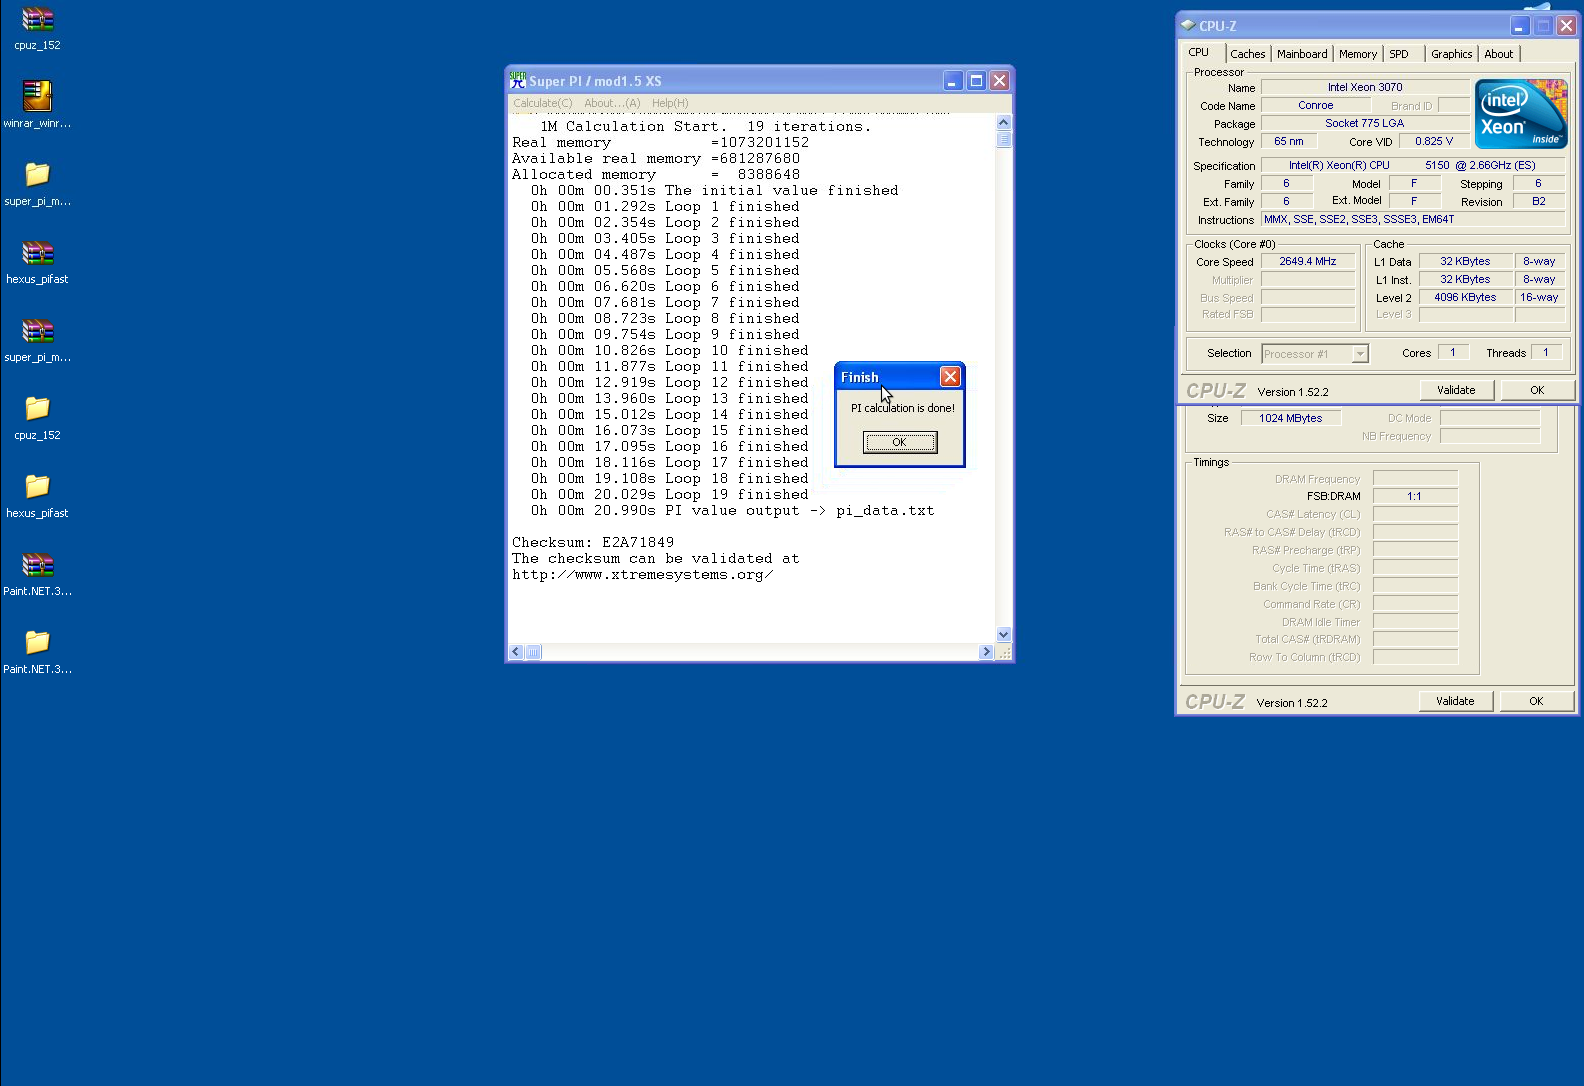This screenshot has width=1584, height=1086.
Task: Click the Super PI vertical scrollbar thumb
Action: [x=1004, y=140]
